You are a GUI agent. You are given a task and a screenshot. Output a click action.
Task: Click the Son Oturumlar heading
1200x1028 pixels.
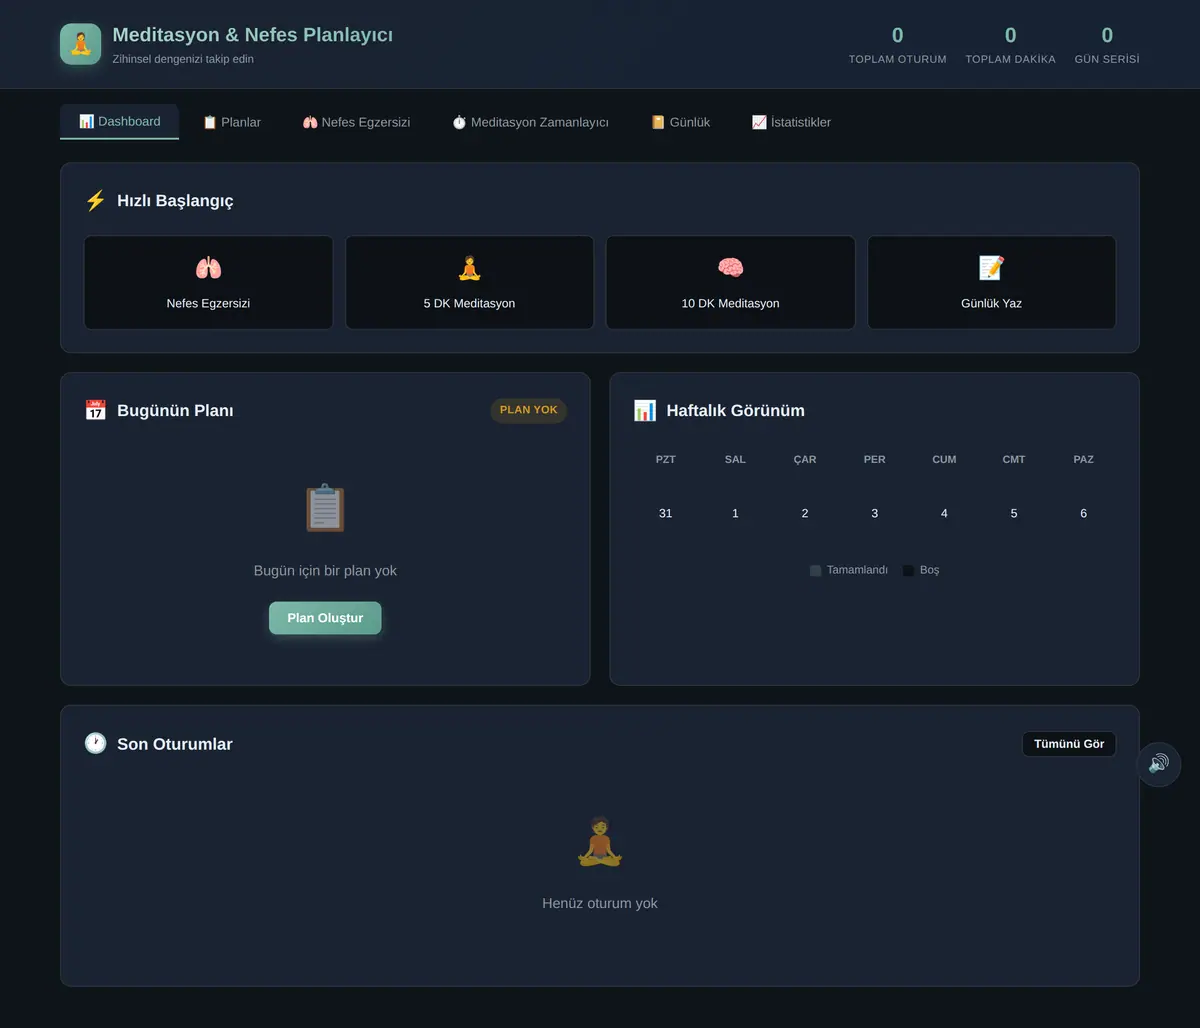[175, 744]
